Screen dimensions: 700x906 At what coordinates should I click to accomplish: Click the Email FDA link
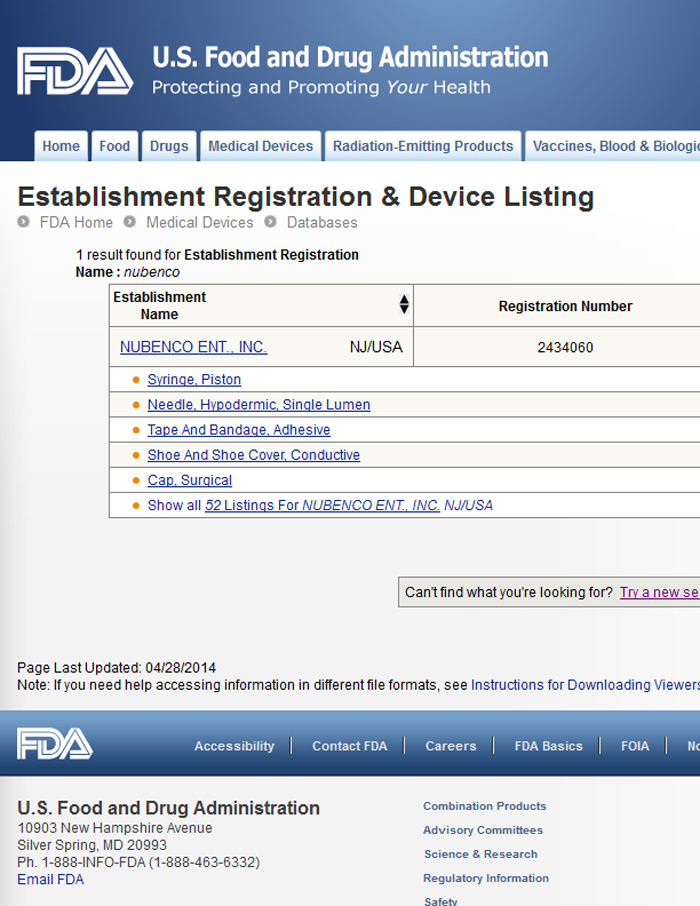click(x=50, y=879)
